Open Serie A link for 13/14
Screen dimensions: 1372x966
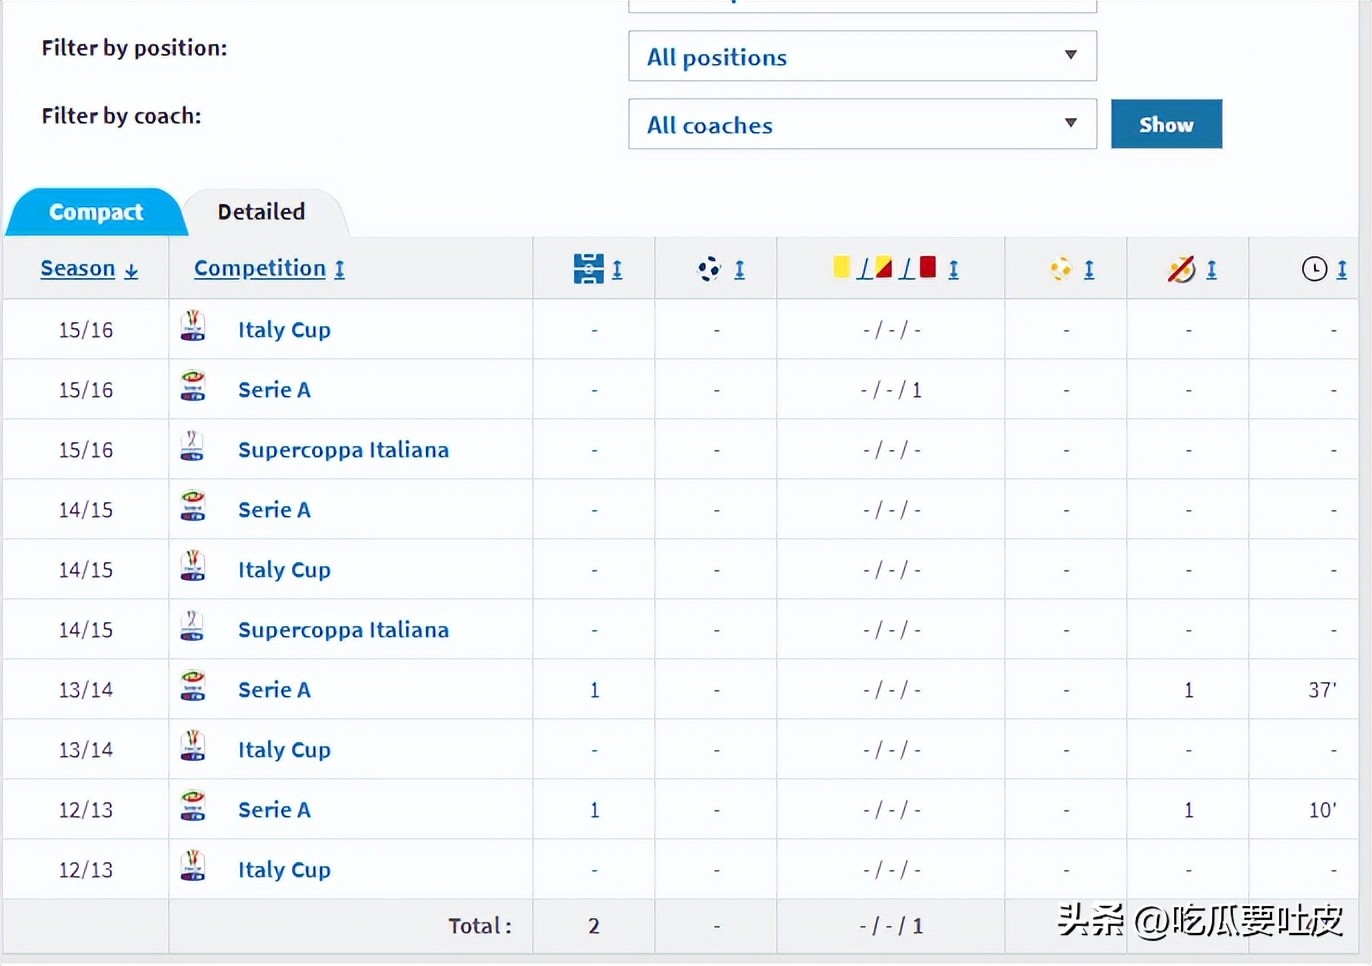pyautogui.click(x=274, y=690)
